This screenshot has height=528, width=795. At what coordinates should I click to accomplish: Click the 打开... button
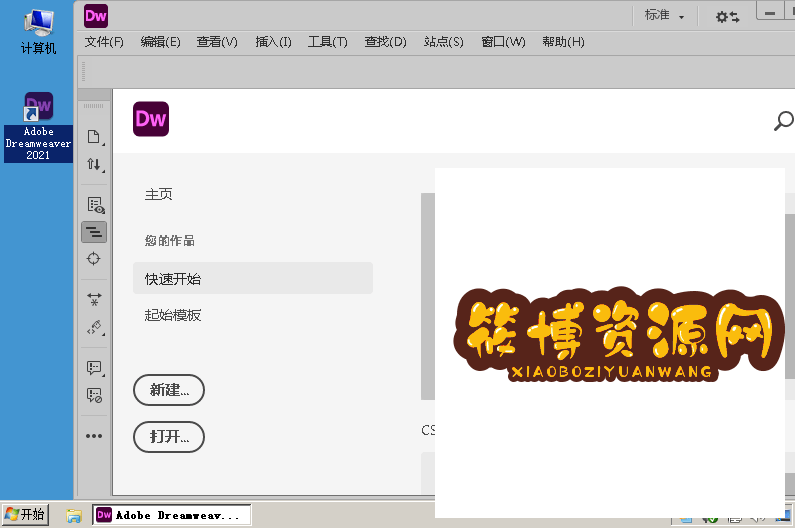(169, 437)
